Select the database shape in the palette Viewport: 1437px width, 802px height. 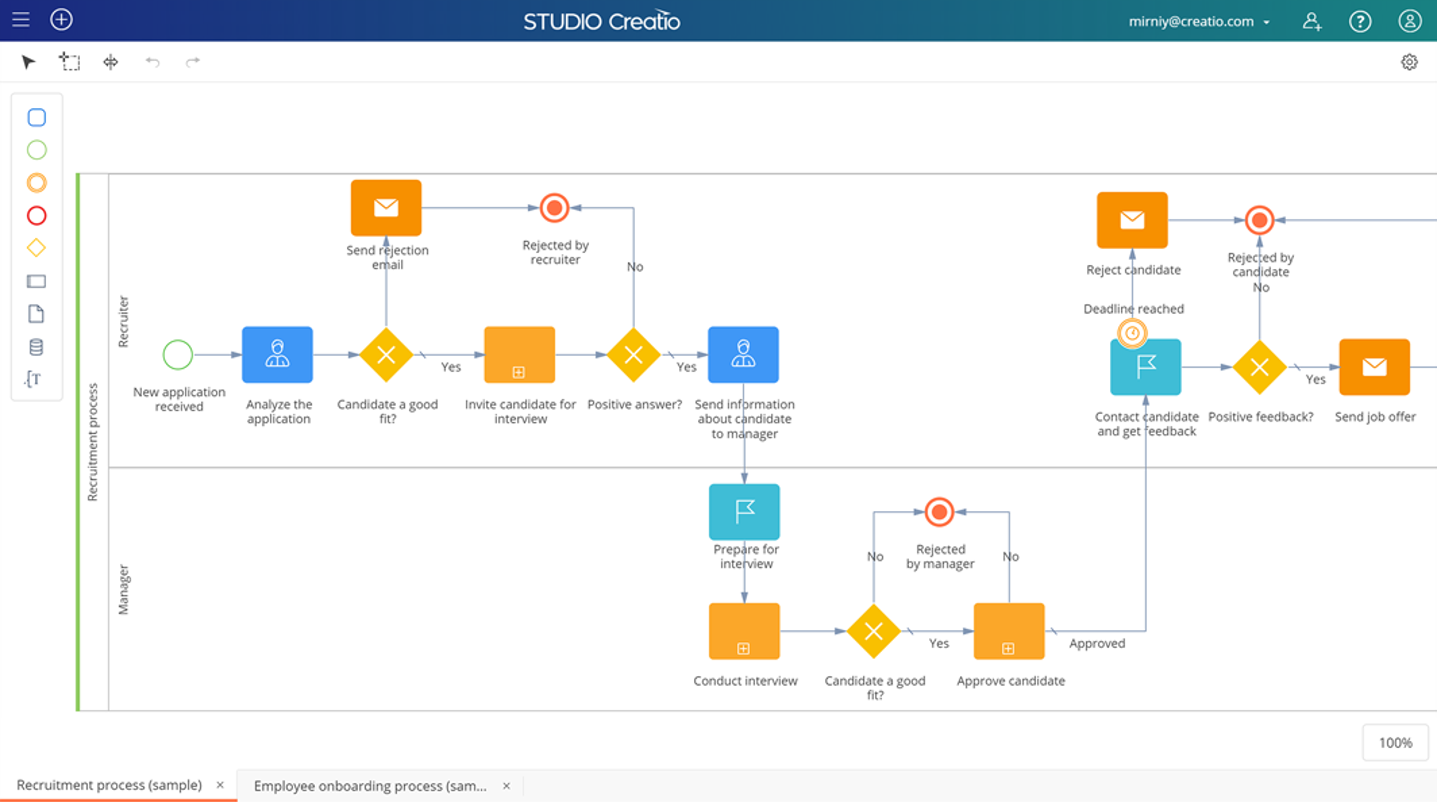(37, 347)
